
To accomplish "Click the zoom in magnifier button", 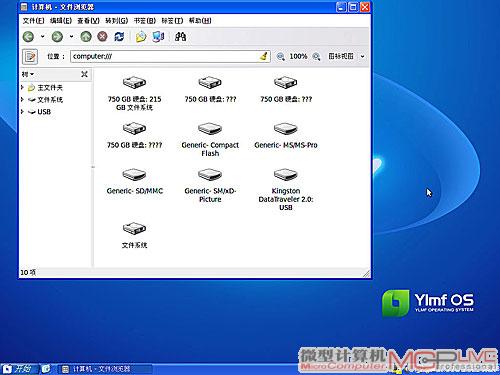I will (316, 57).
